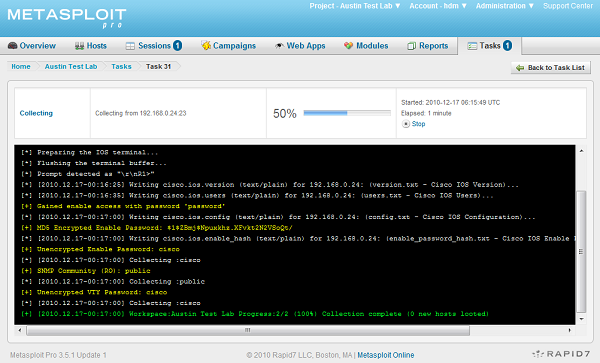Viewport: 600px width, 363px height.
Task: Click 'Unencrypted Enable Password: cisco' log line
Action: pos(100,249)
